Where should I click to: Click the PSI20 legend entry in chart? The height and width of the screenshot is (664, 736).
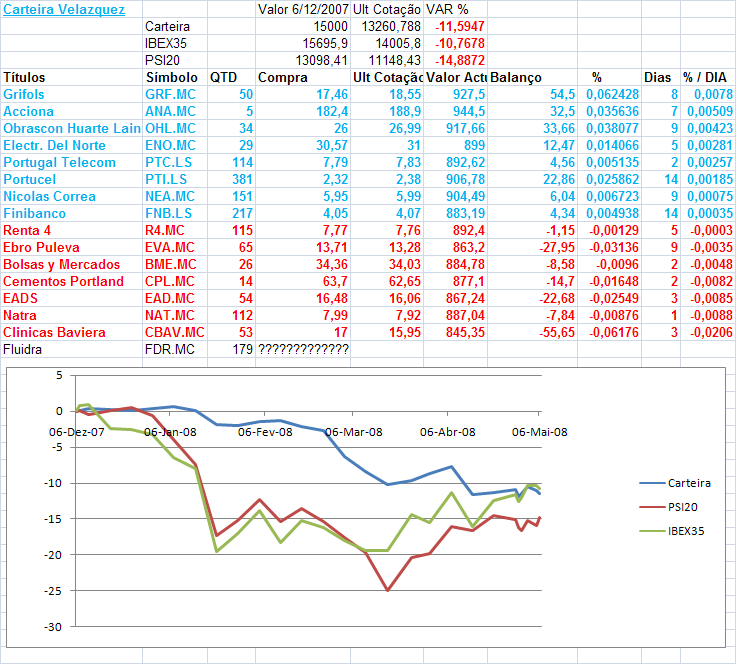[x=668, y=507]
